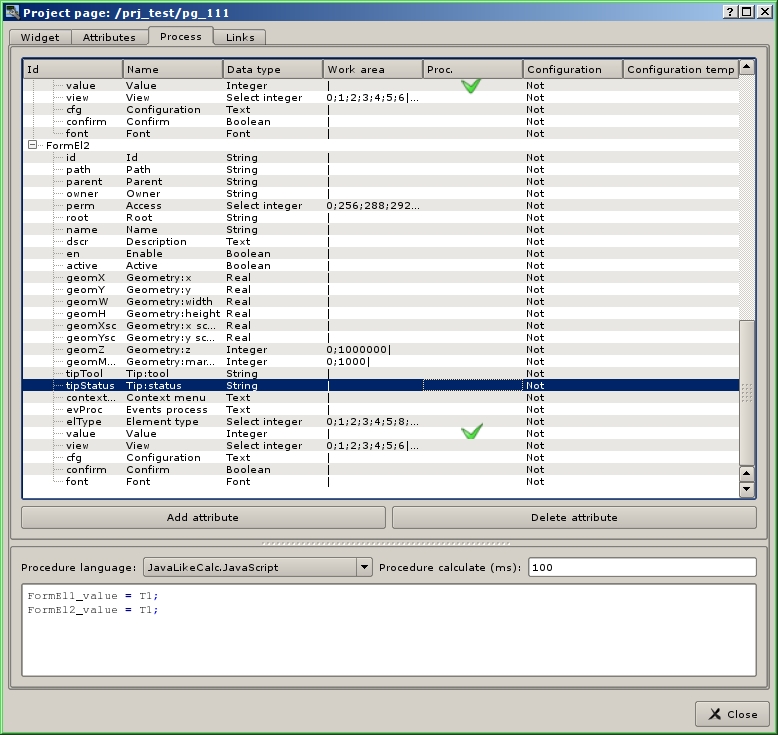Click the scroll-up arrow at top of table scrollbar

pos(746,69)
